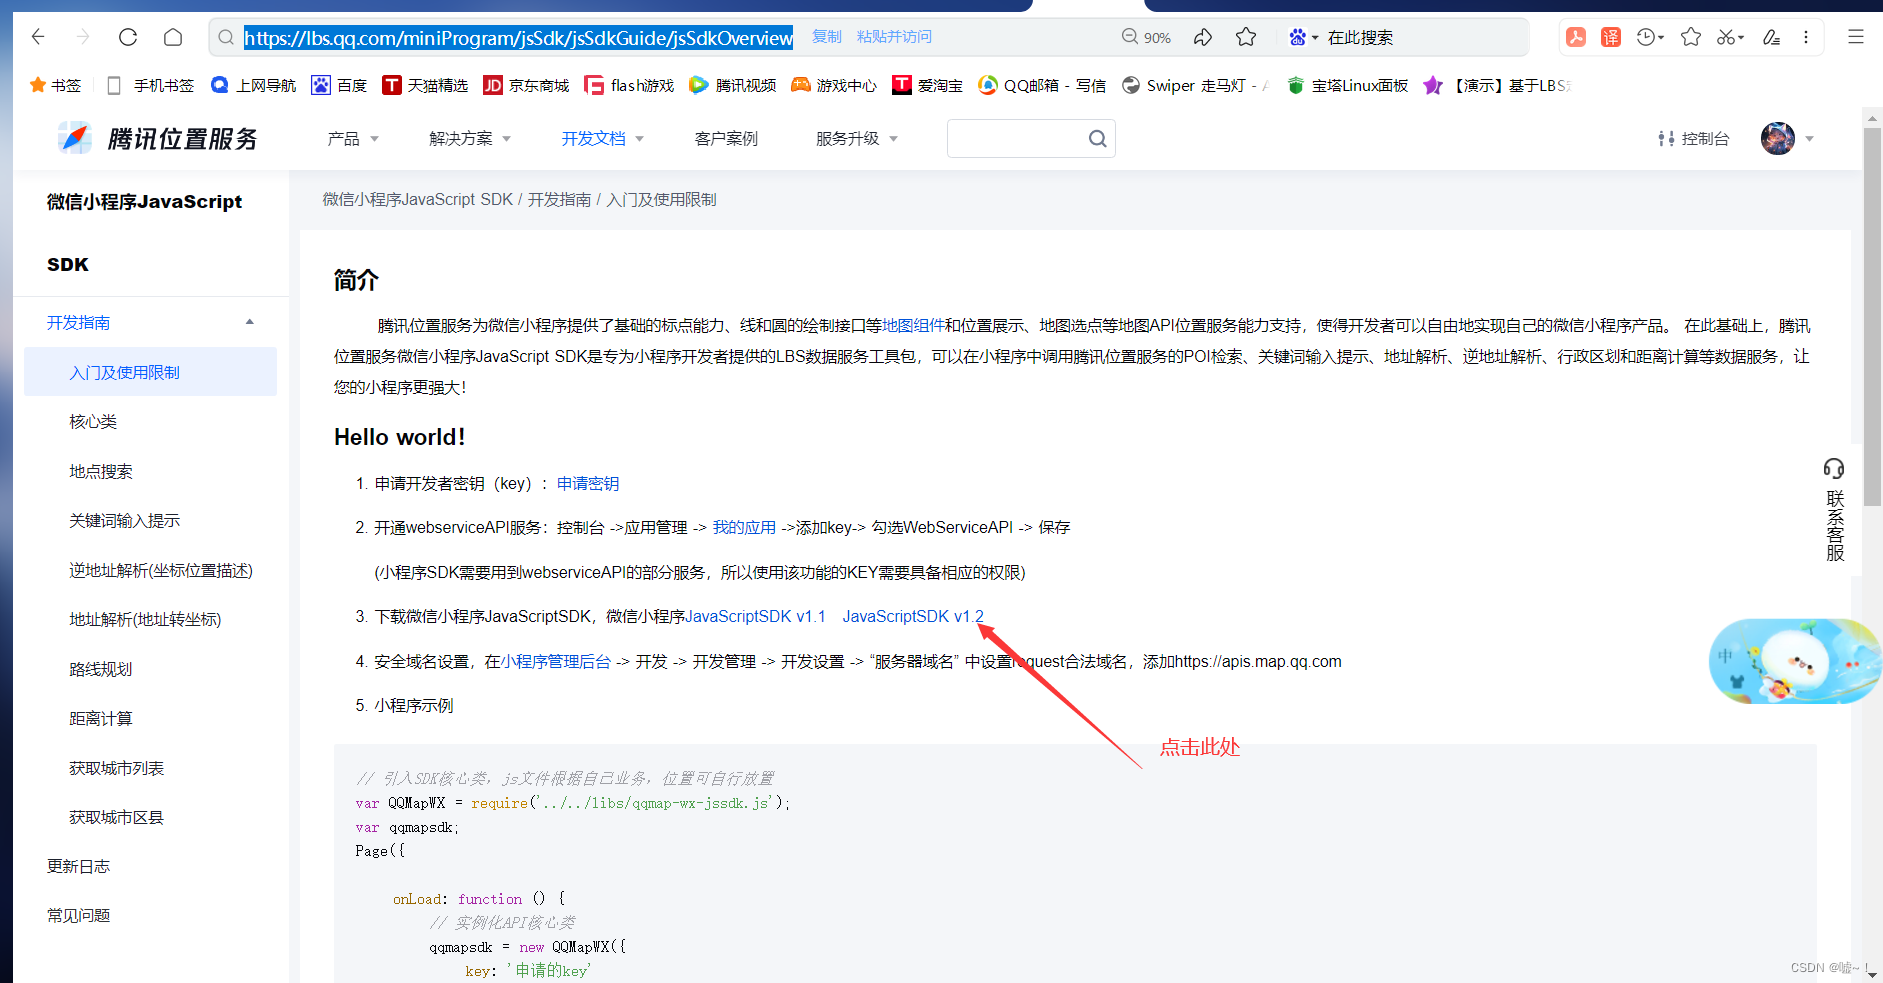The height and width of the screenshot is (983, 1883).
Task: Click the 地图组件 link in intro
Action: pyautogui.click(x=913, y=325)
